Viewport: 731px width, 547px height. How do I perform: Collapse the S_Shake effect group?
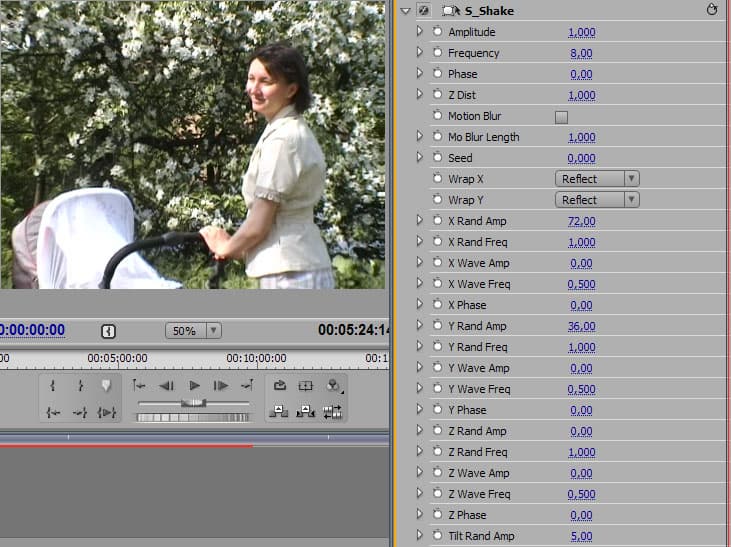405,11
